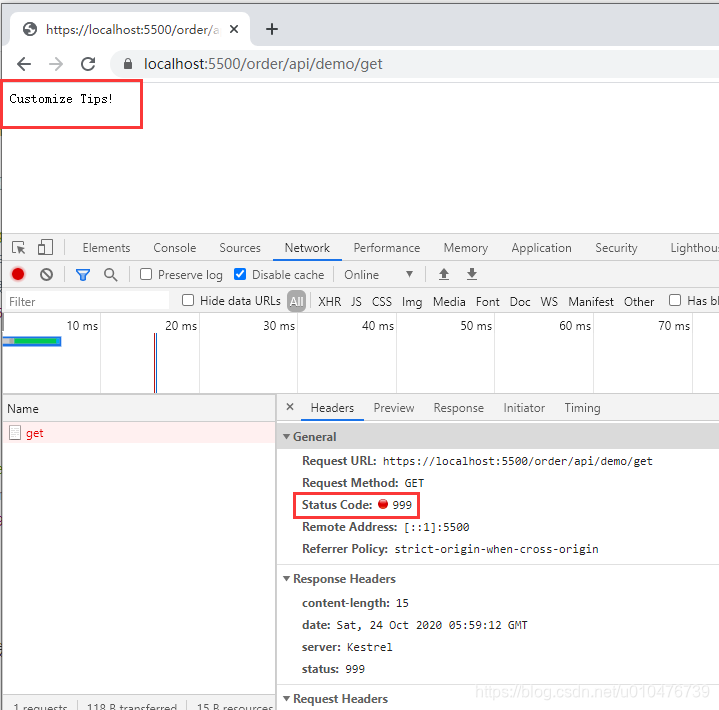This screenshot has width=719, height=710.
Task: Export HAR with the download arrow
Action: pos(472,274)
